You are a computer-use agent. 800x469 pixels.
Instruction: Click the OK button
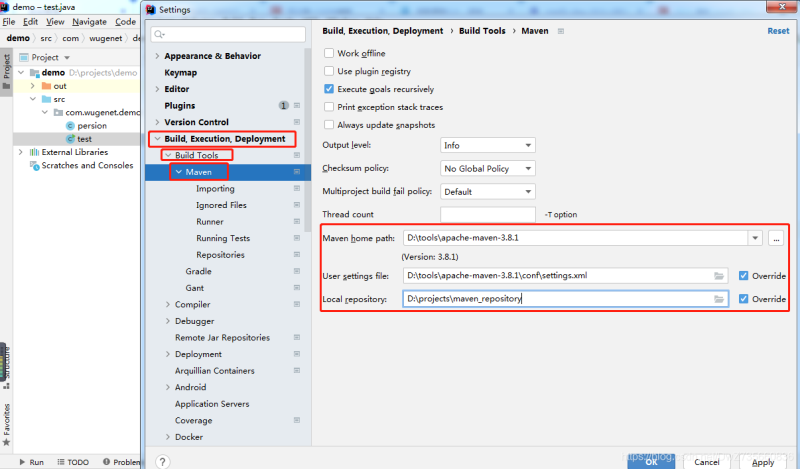[x=651, y=461]
